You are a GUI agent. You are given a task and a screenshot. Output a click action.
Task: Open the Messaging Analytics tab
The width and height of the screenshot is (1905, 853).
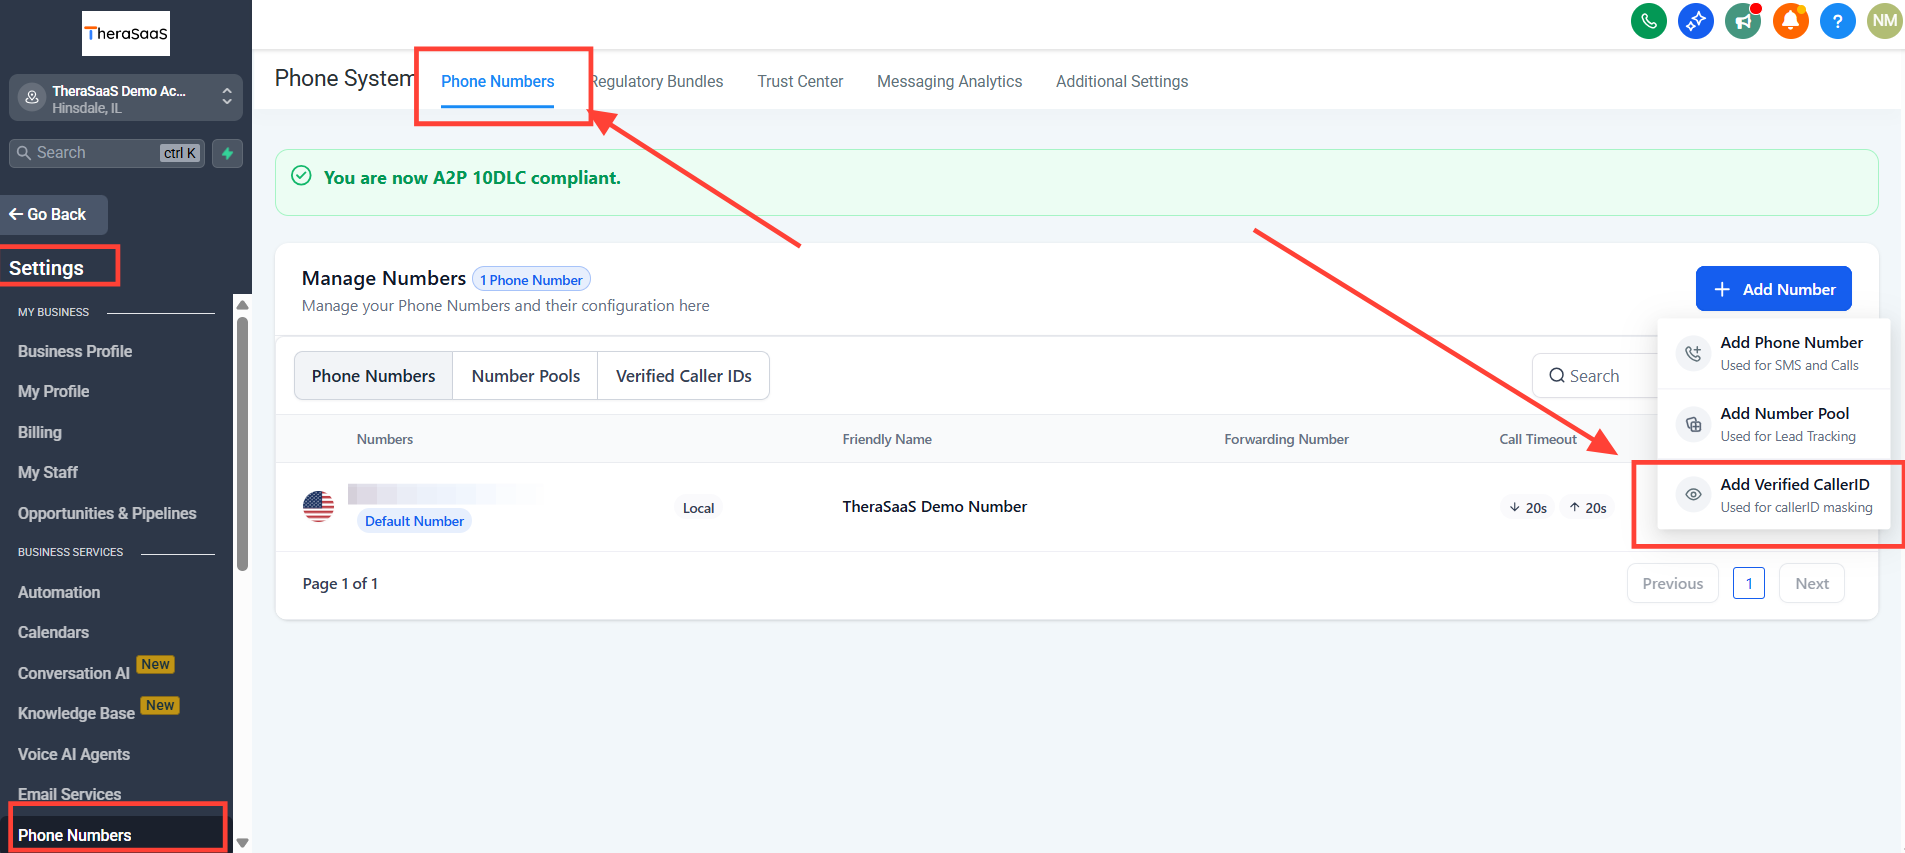[x=949, y=81]
